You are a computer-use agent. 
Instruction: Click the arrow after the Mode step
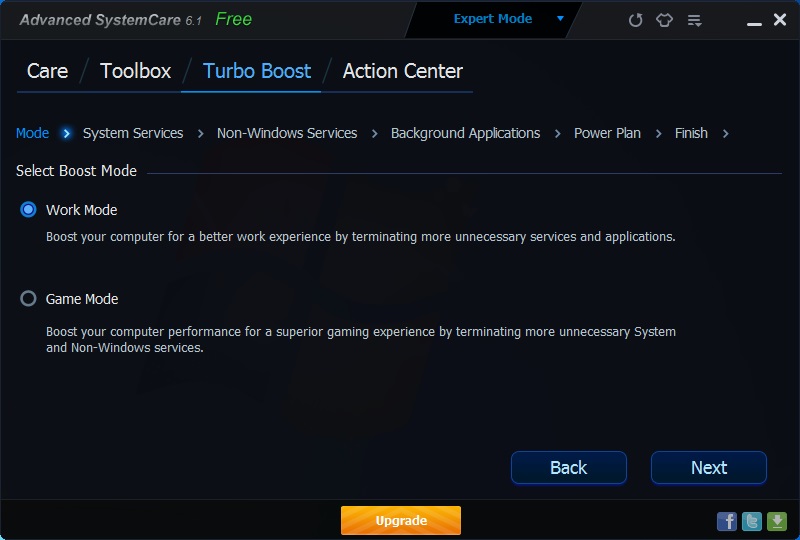tap(66, 133)
